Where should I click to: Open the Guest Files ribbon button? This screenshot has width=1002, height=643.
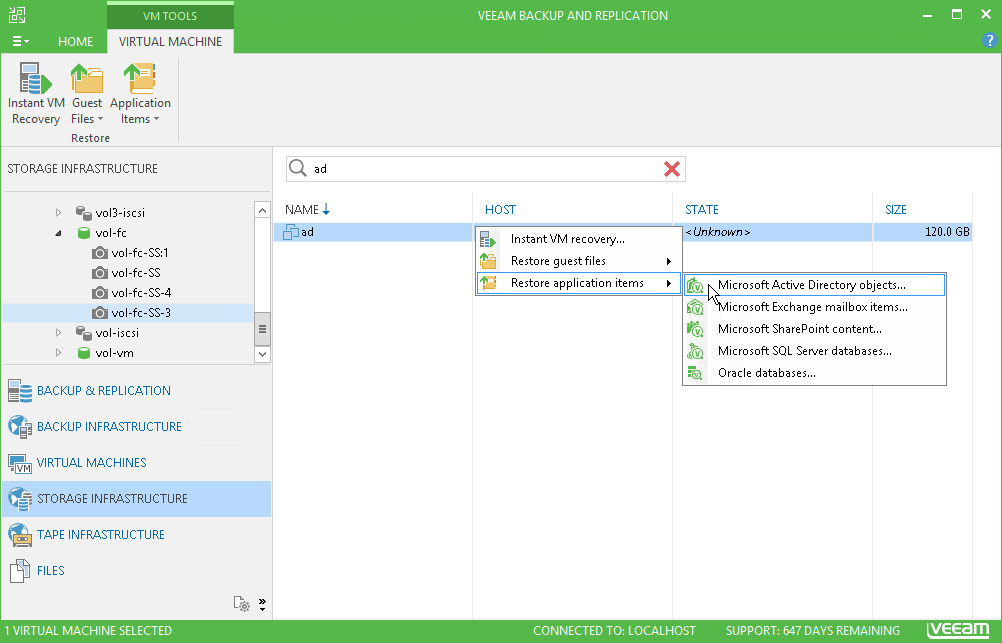pos(87,93)
